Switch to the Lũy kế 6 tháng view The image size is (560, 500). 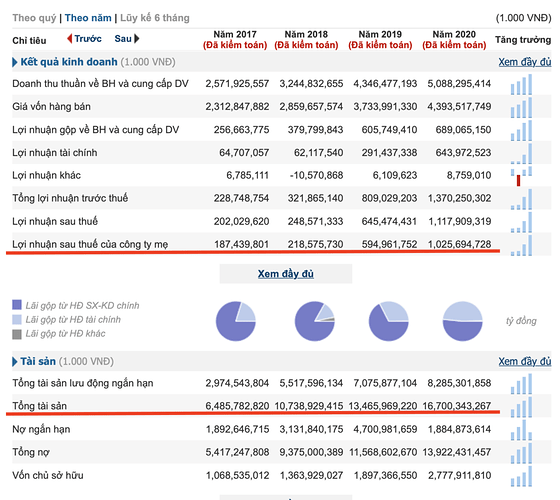(155, 18)
